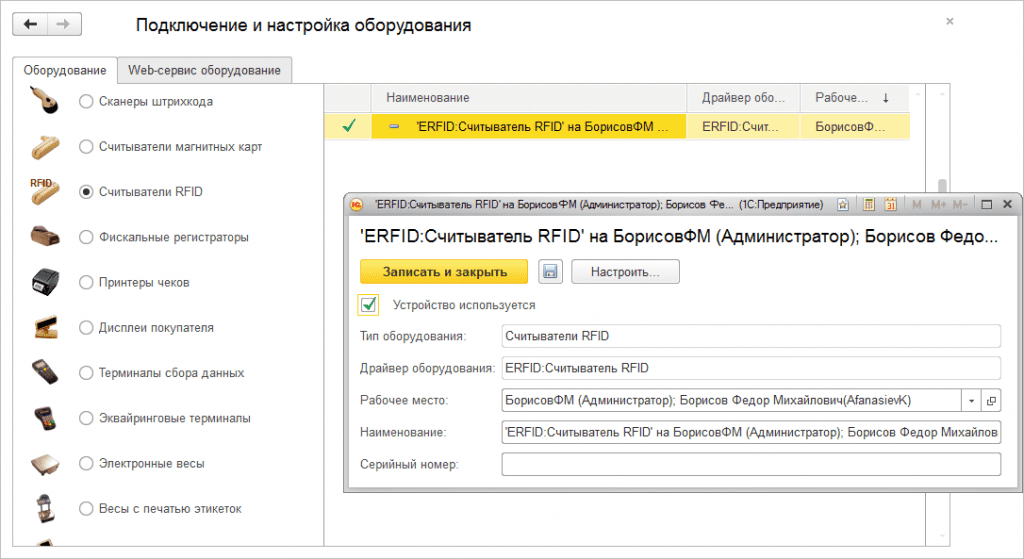Open the calculator icon in dialog title bar
Viewport: 1024px width, 559px height.
click(x=867, y=204)
